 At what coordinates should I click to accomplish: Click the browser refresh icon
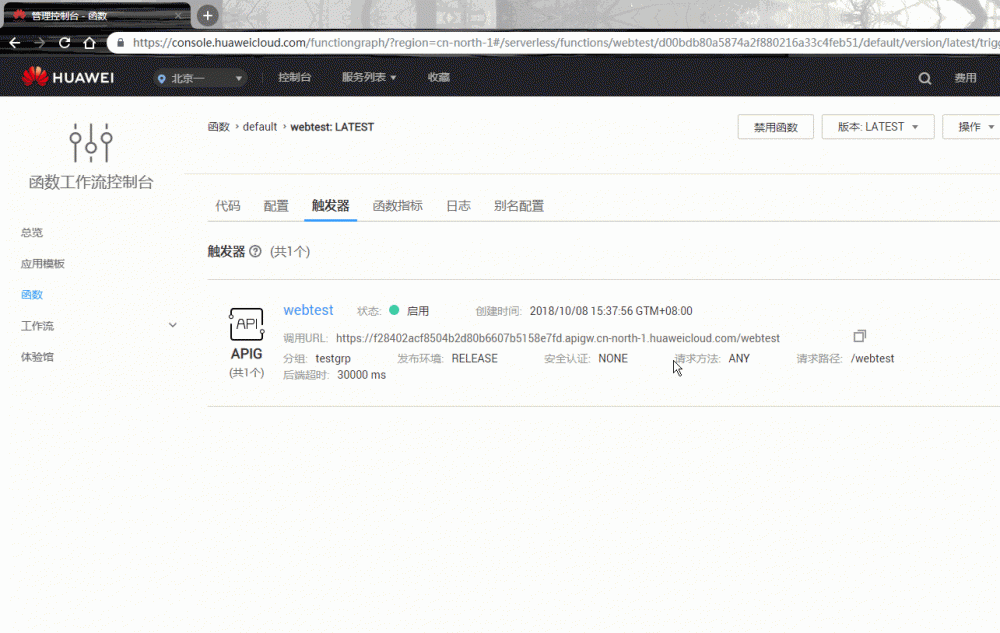point(64,44)
